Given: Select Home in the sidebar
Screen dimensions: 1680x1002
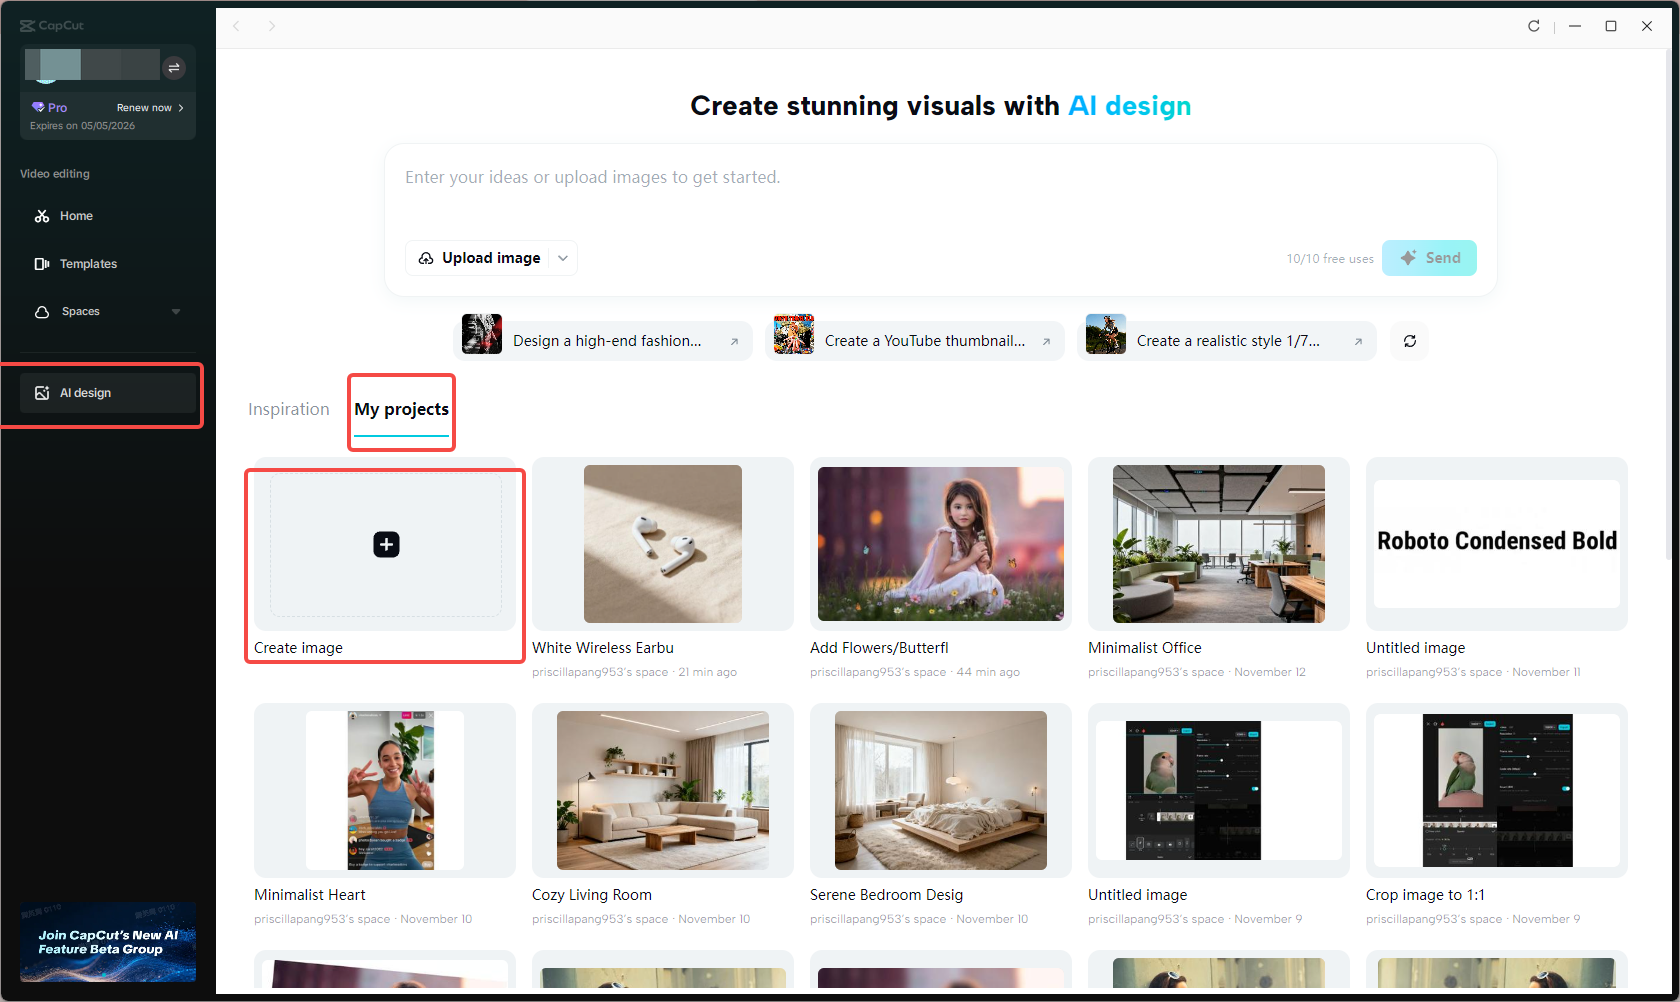Looking at the screenshot, I should pyautogui.click(x=75, y=215).
